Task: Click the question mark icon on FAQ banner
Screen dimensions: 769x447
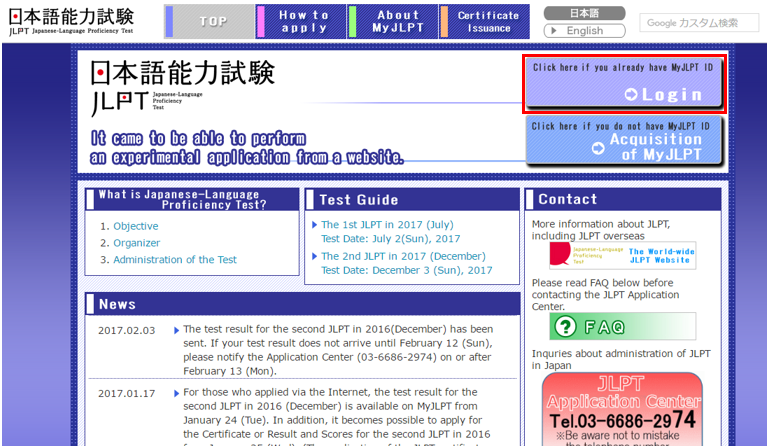Action: (x=565, y=326)
